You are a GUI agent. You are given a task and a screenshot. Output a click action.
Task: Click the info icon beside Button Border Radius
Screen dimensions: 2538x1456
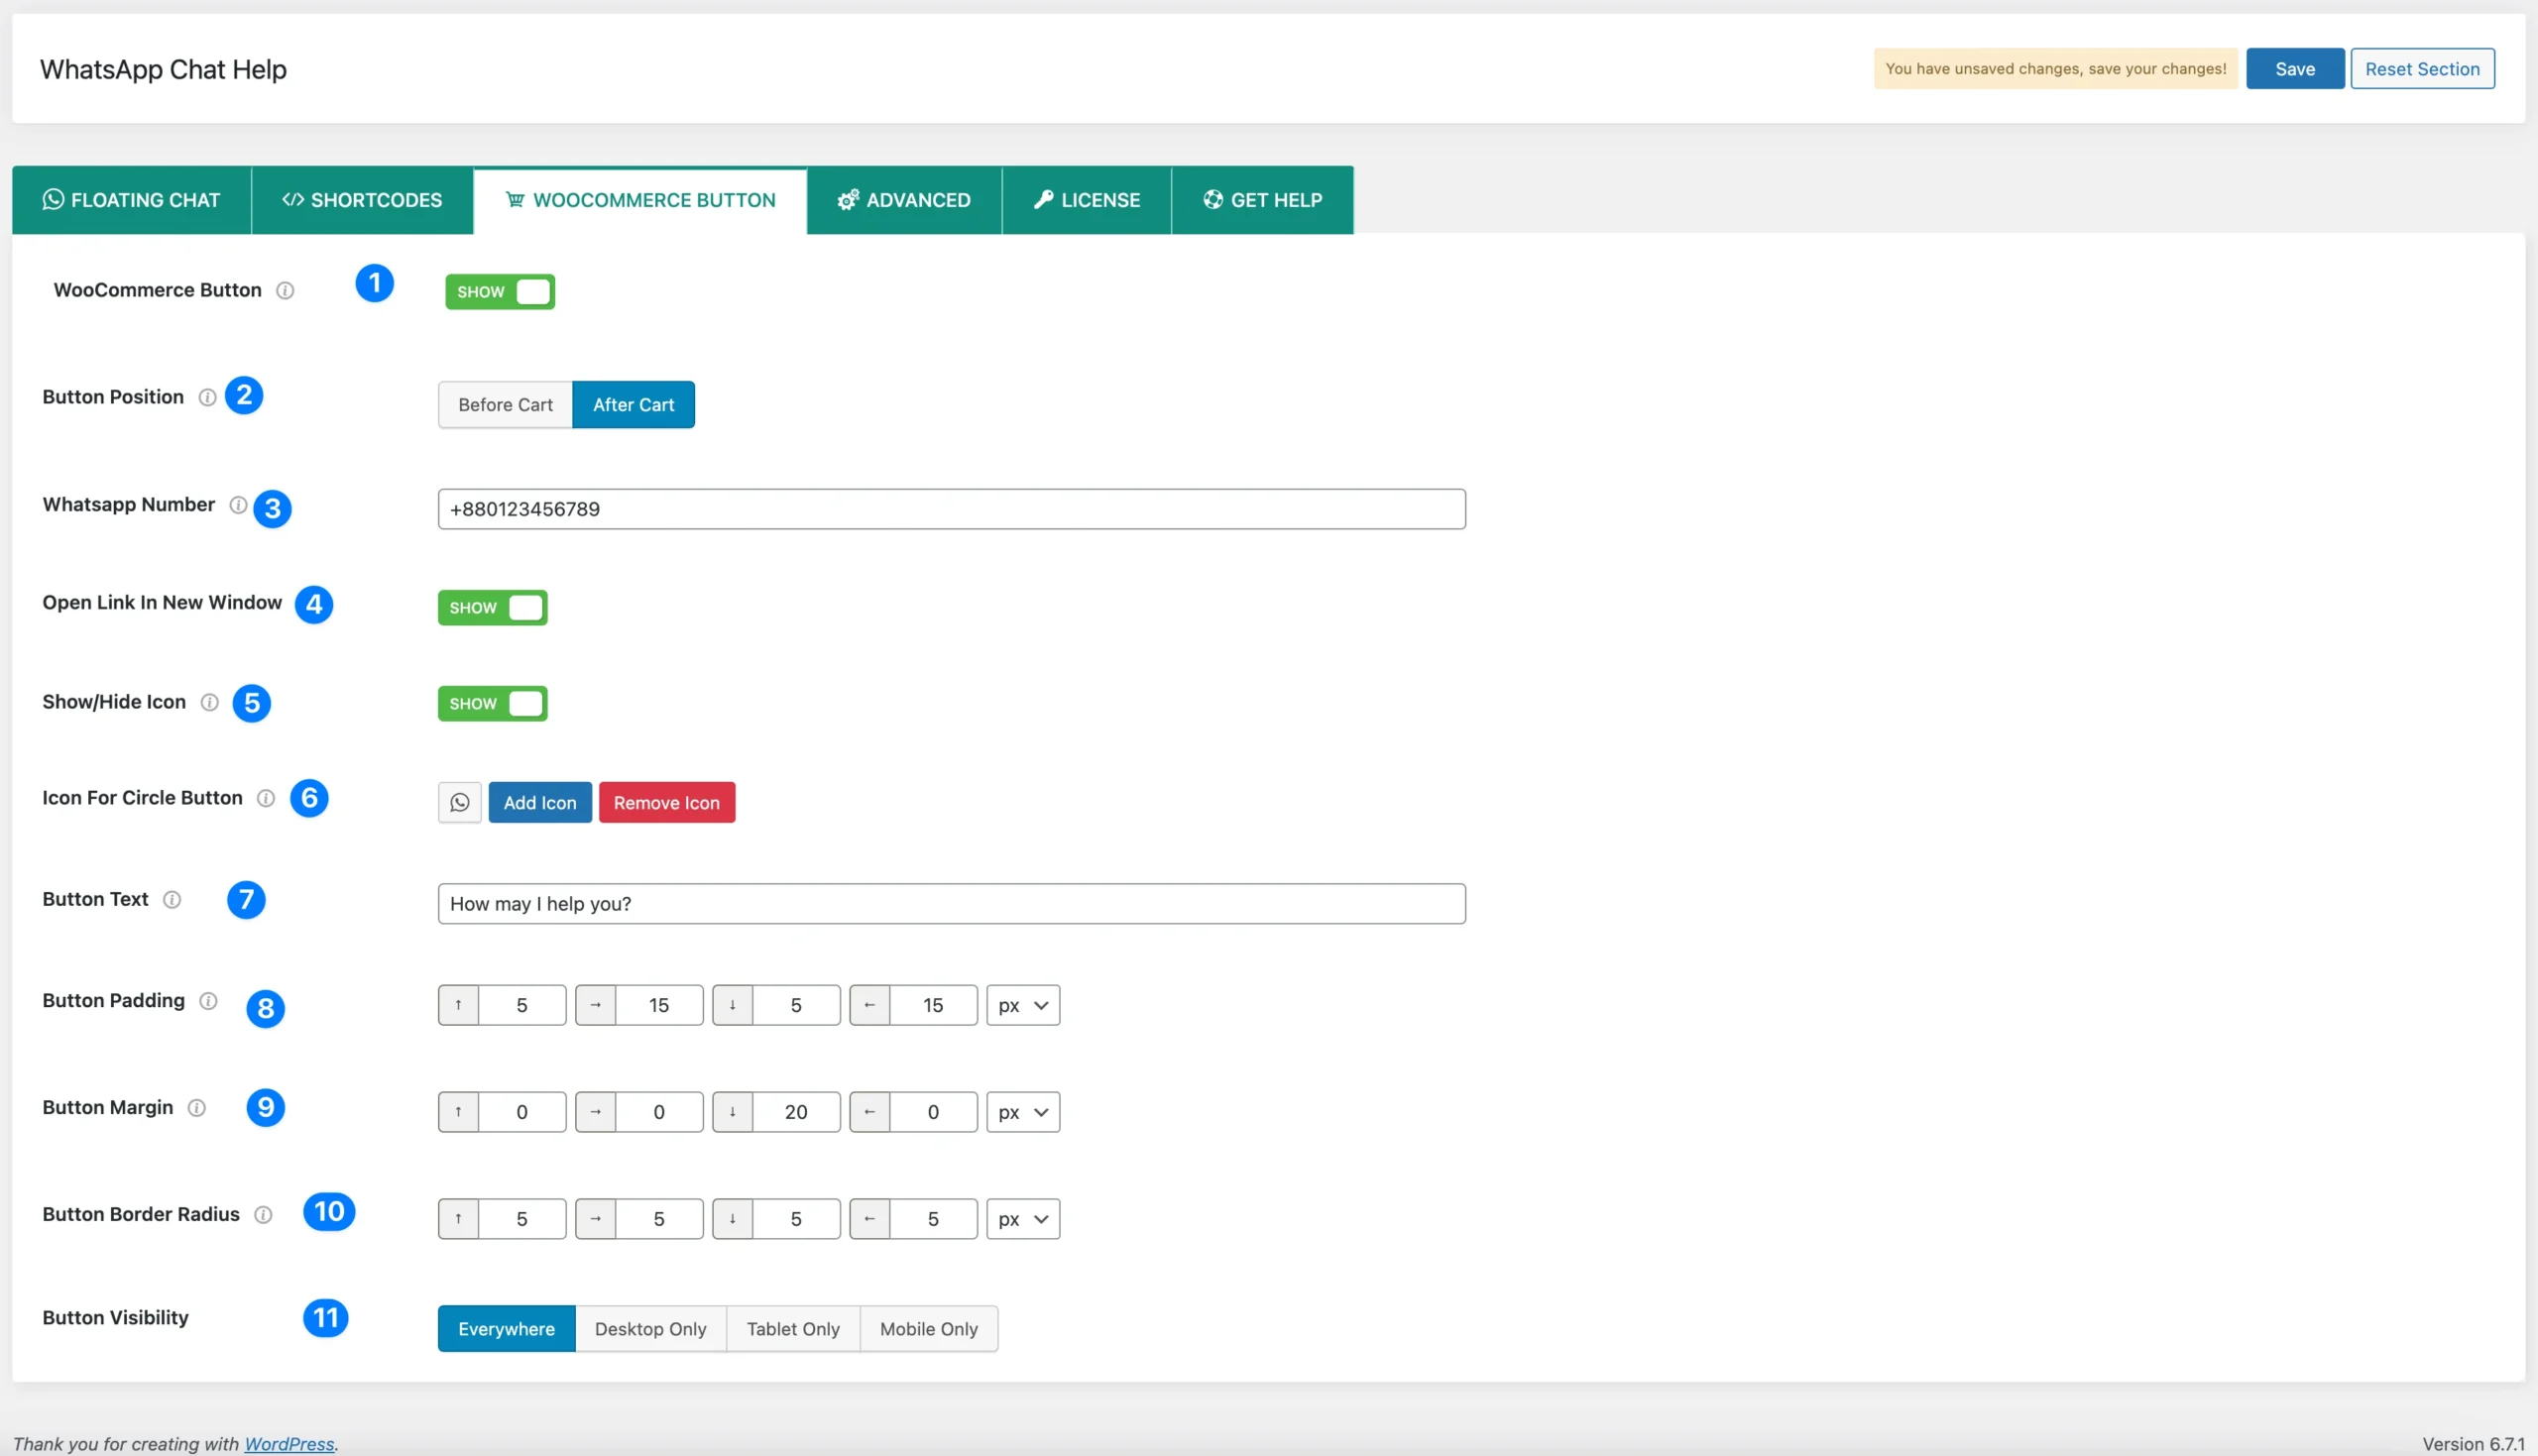(263, 1215)
